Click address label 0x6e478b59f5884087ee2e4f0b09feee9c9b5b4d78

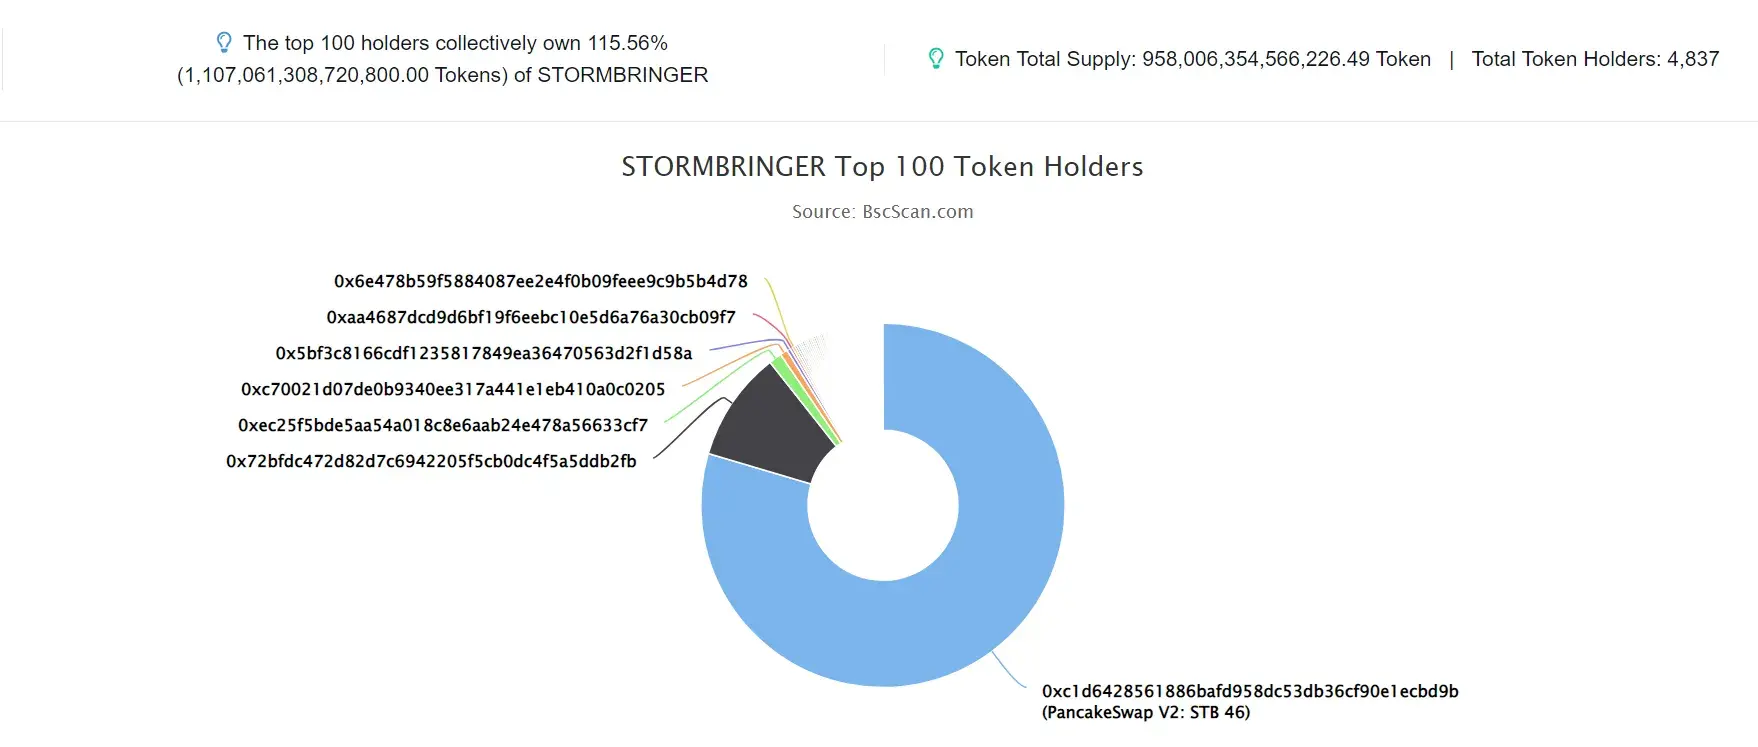[541, 281]
